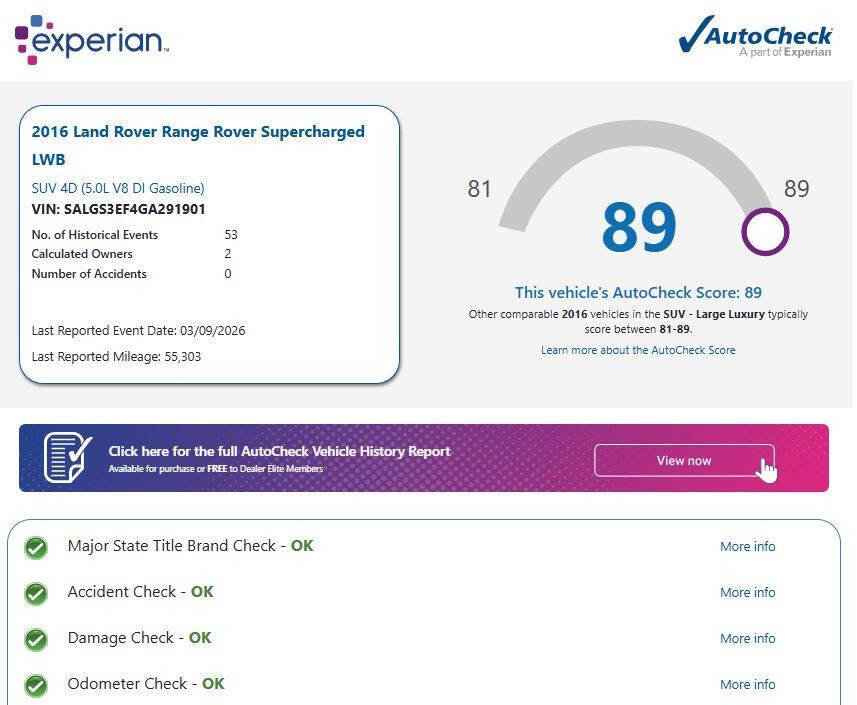This screenshot has height=705, width=857.
Task: Open Learn more about the AutoCheck Score
Action: 638,350
